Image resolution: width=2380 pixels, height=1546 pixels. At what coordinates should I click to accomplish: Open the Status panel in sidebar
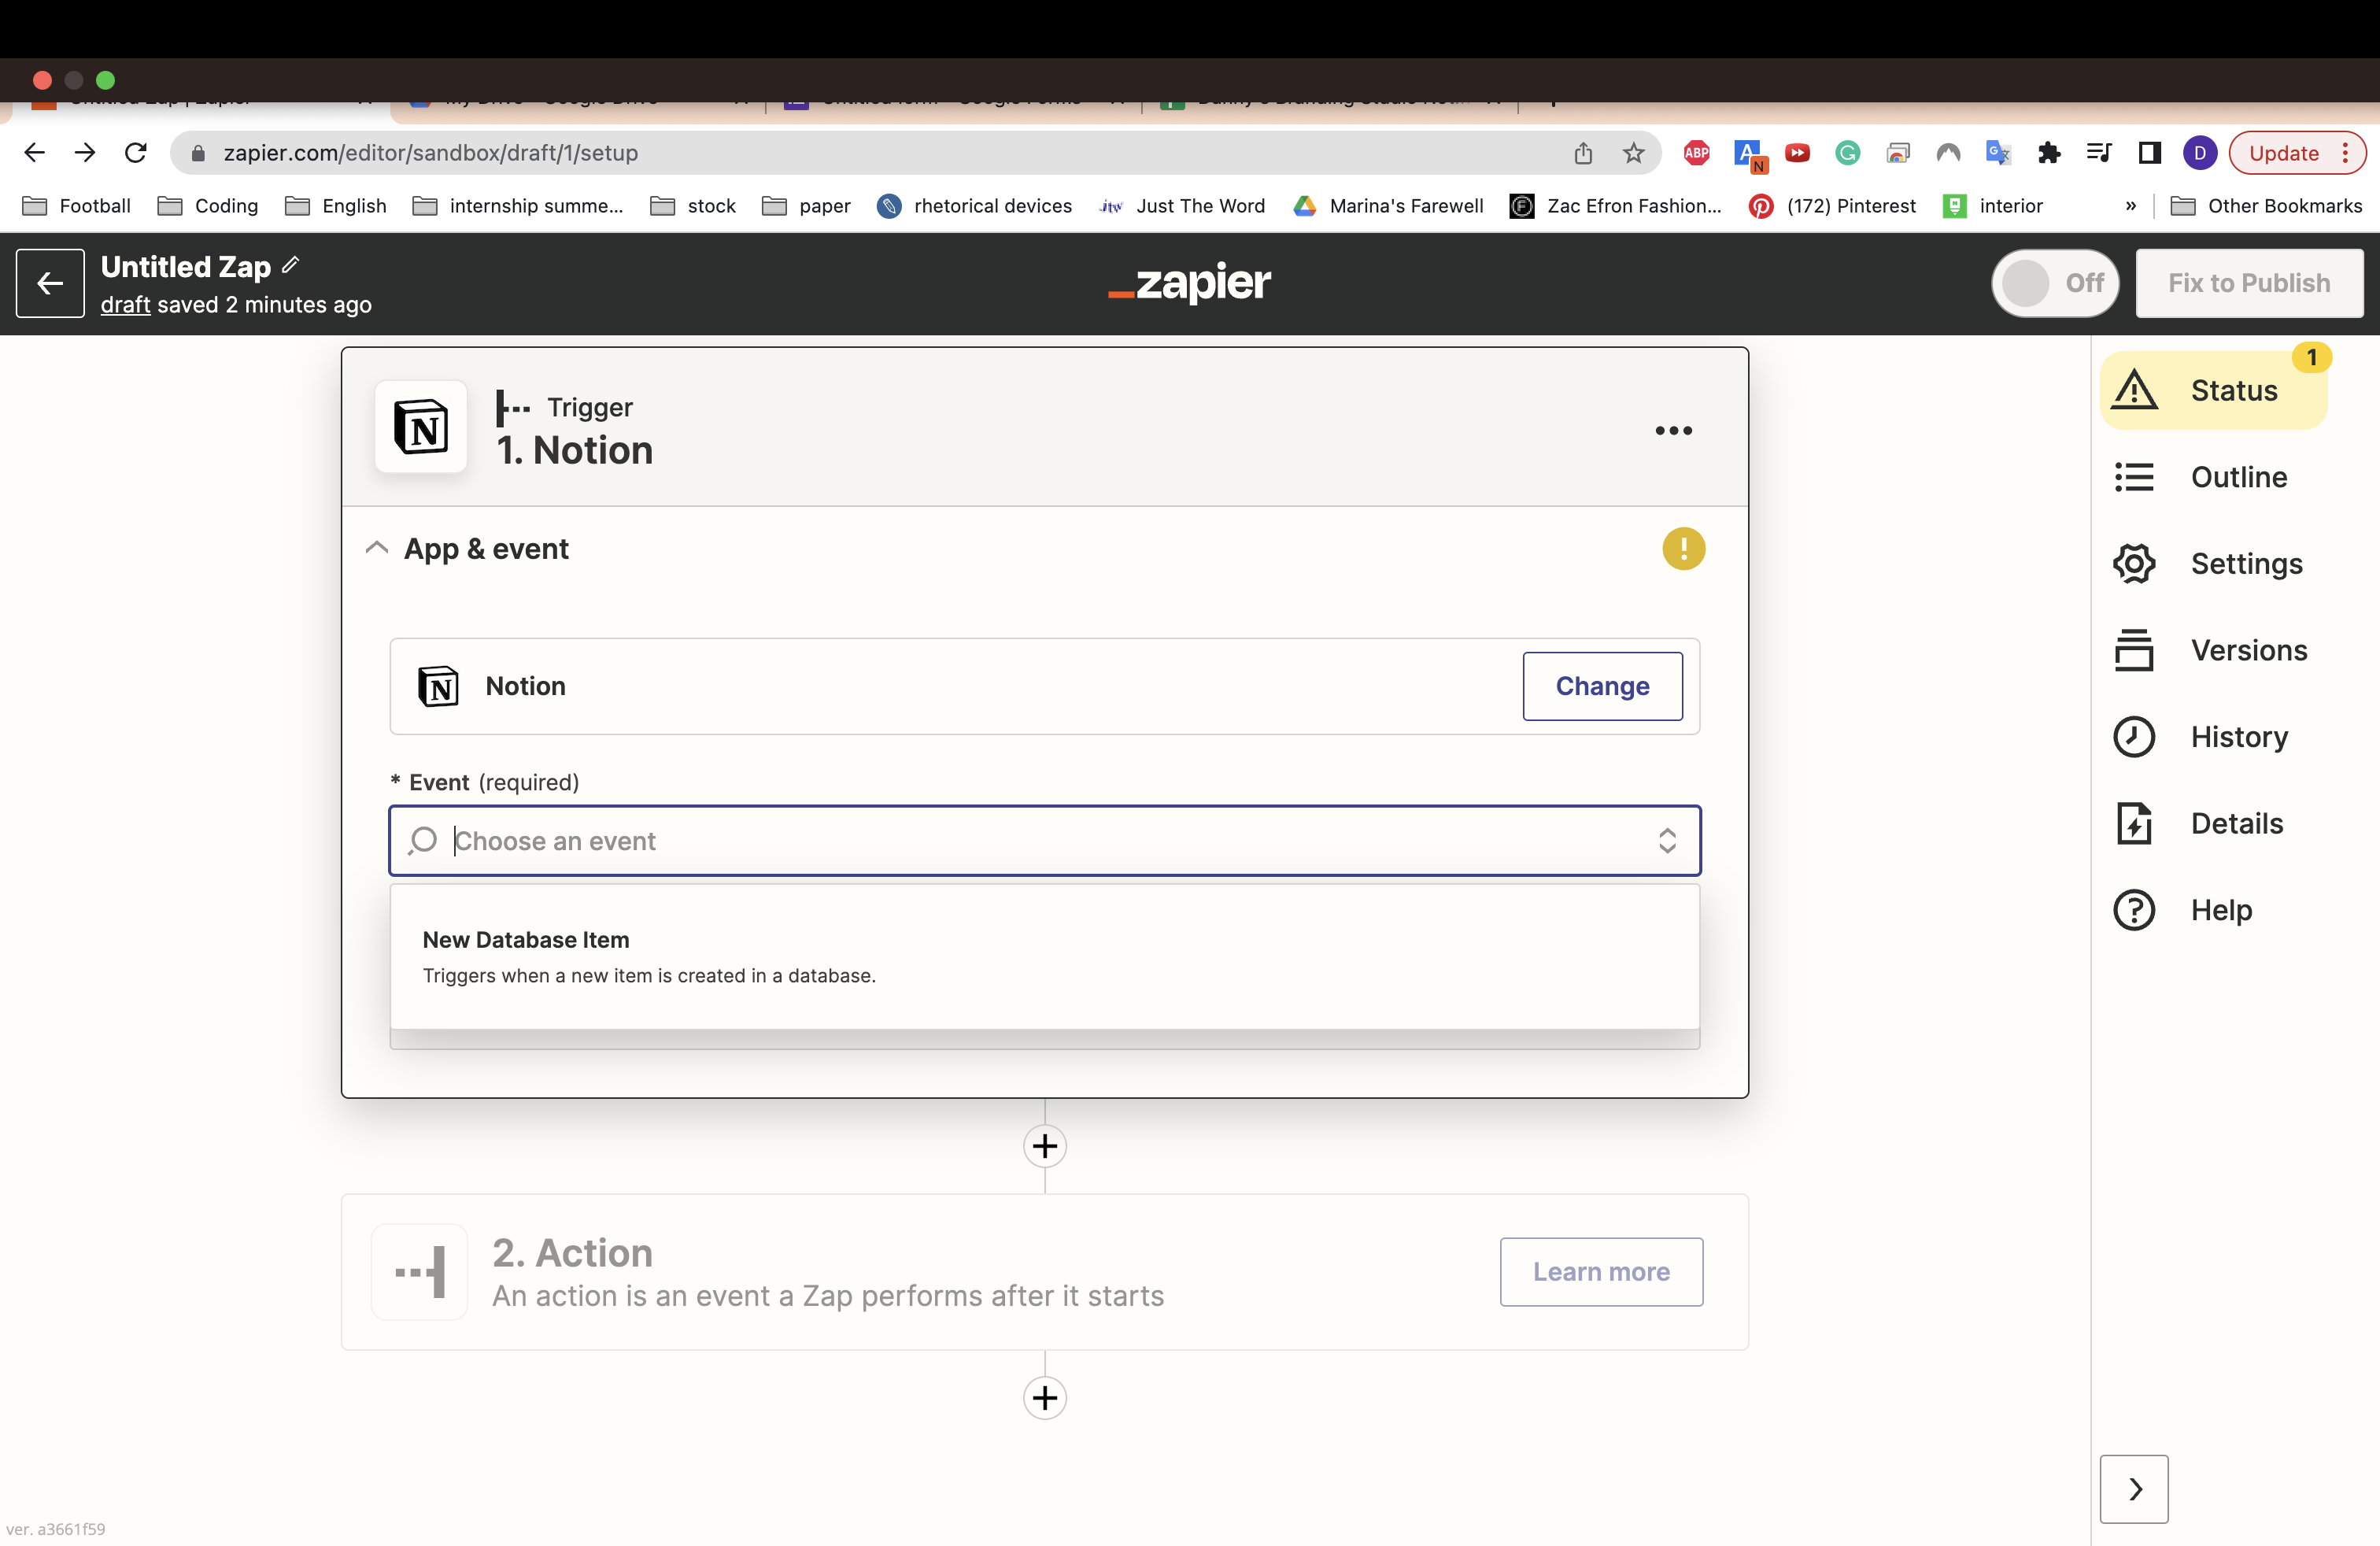pos(2214,390)
